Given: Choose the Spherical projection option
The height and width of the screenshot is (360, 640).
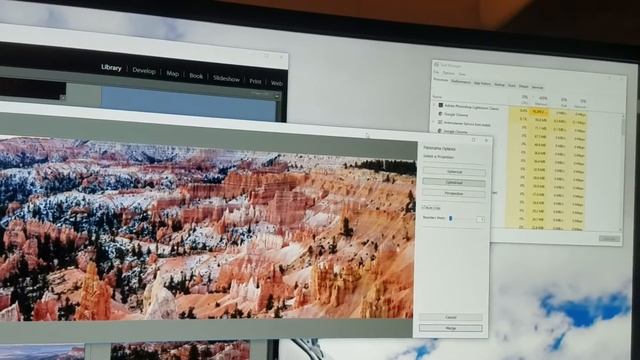Looking at the screenshot, I should click(x=454, y=172).
